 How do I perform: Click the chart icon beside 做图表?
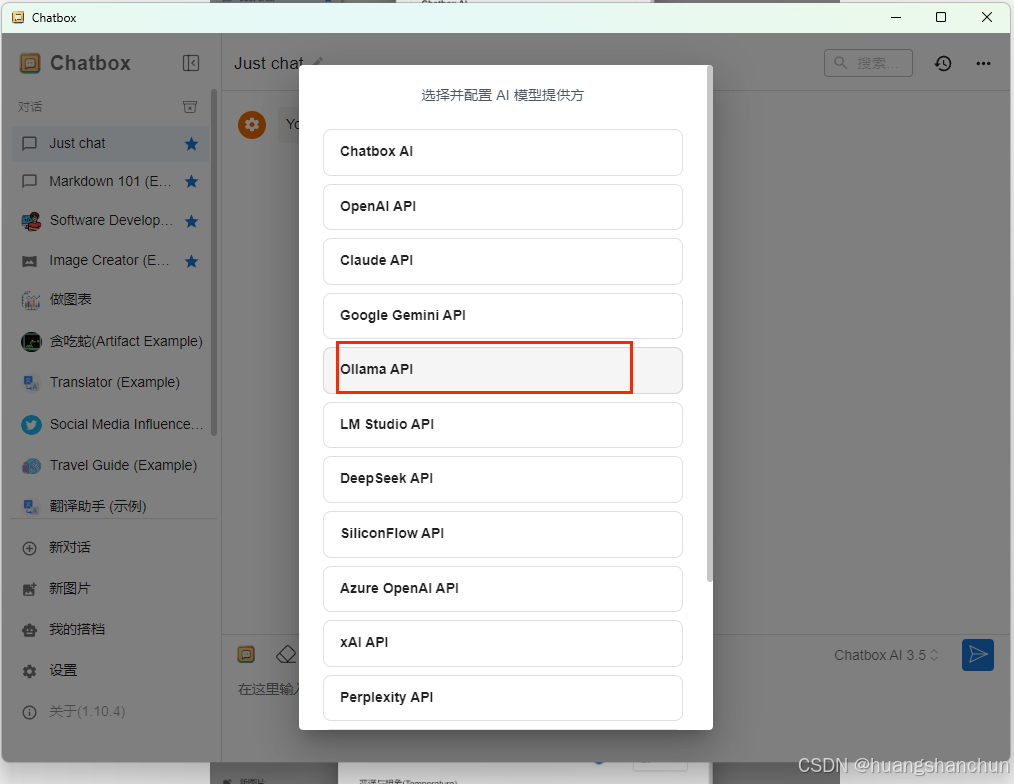[x=30, y=300]
